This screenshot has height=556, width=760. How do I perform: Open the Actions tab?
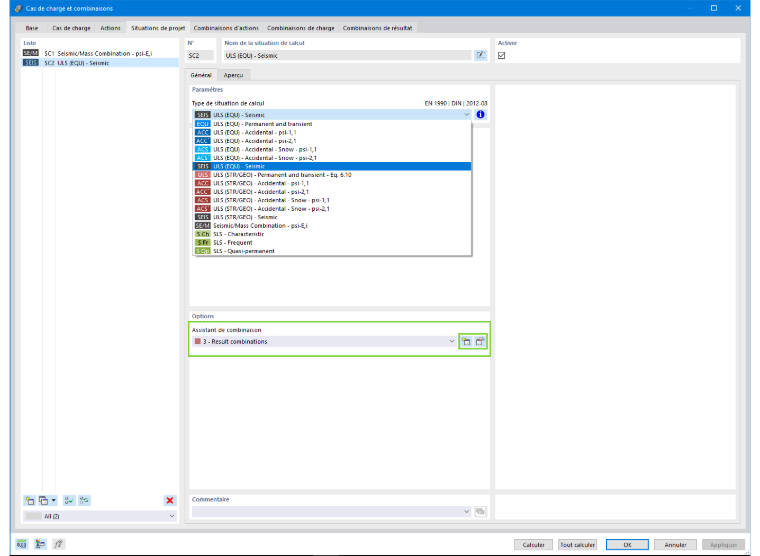tap(111, 28)
